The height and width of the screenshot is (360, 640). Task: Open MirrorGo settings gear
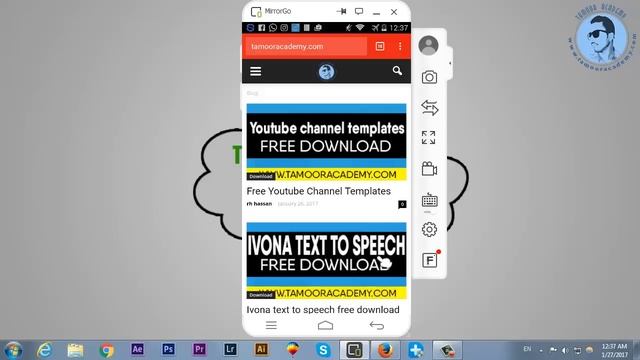coord(429,229)
